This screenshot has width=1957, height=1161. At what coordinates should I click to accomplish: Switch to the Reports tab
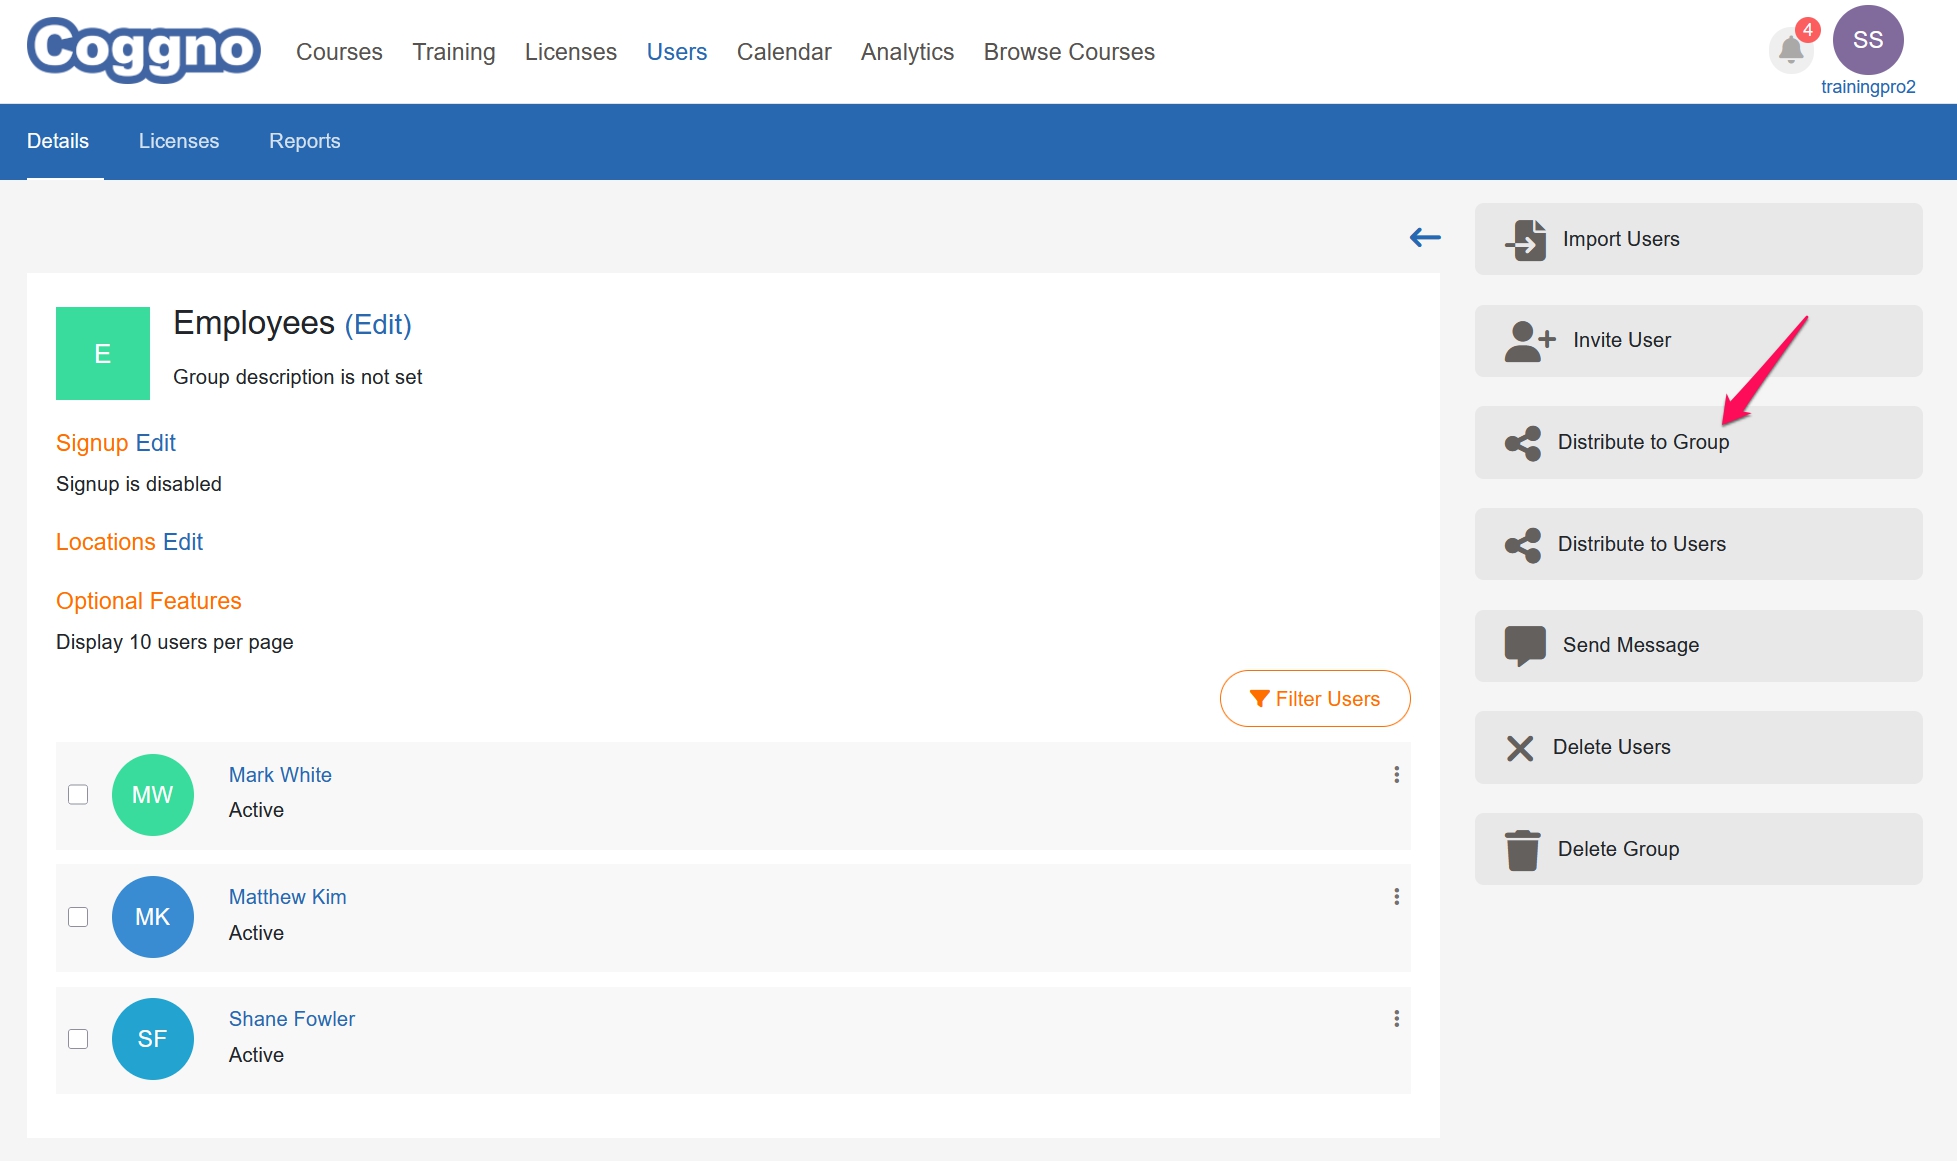pyautogui.click(x=305, y=141)
